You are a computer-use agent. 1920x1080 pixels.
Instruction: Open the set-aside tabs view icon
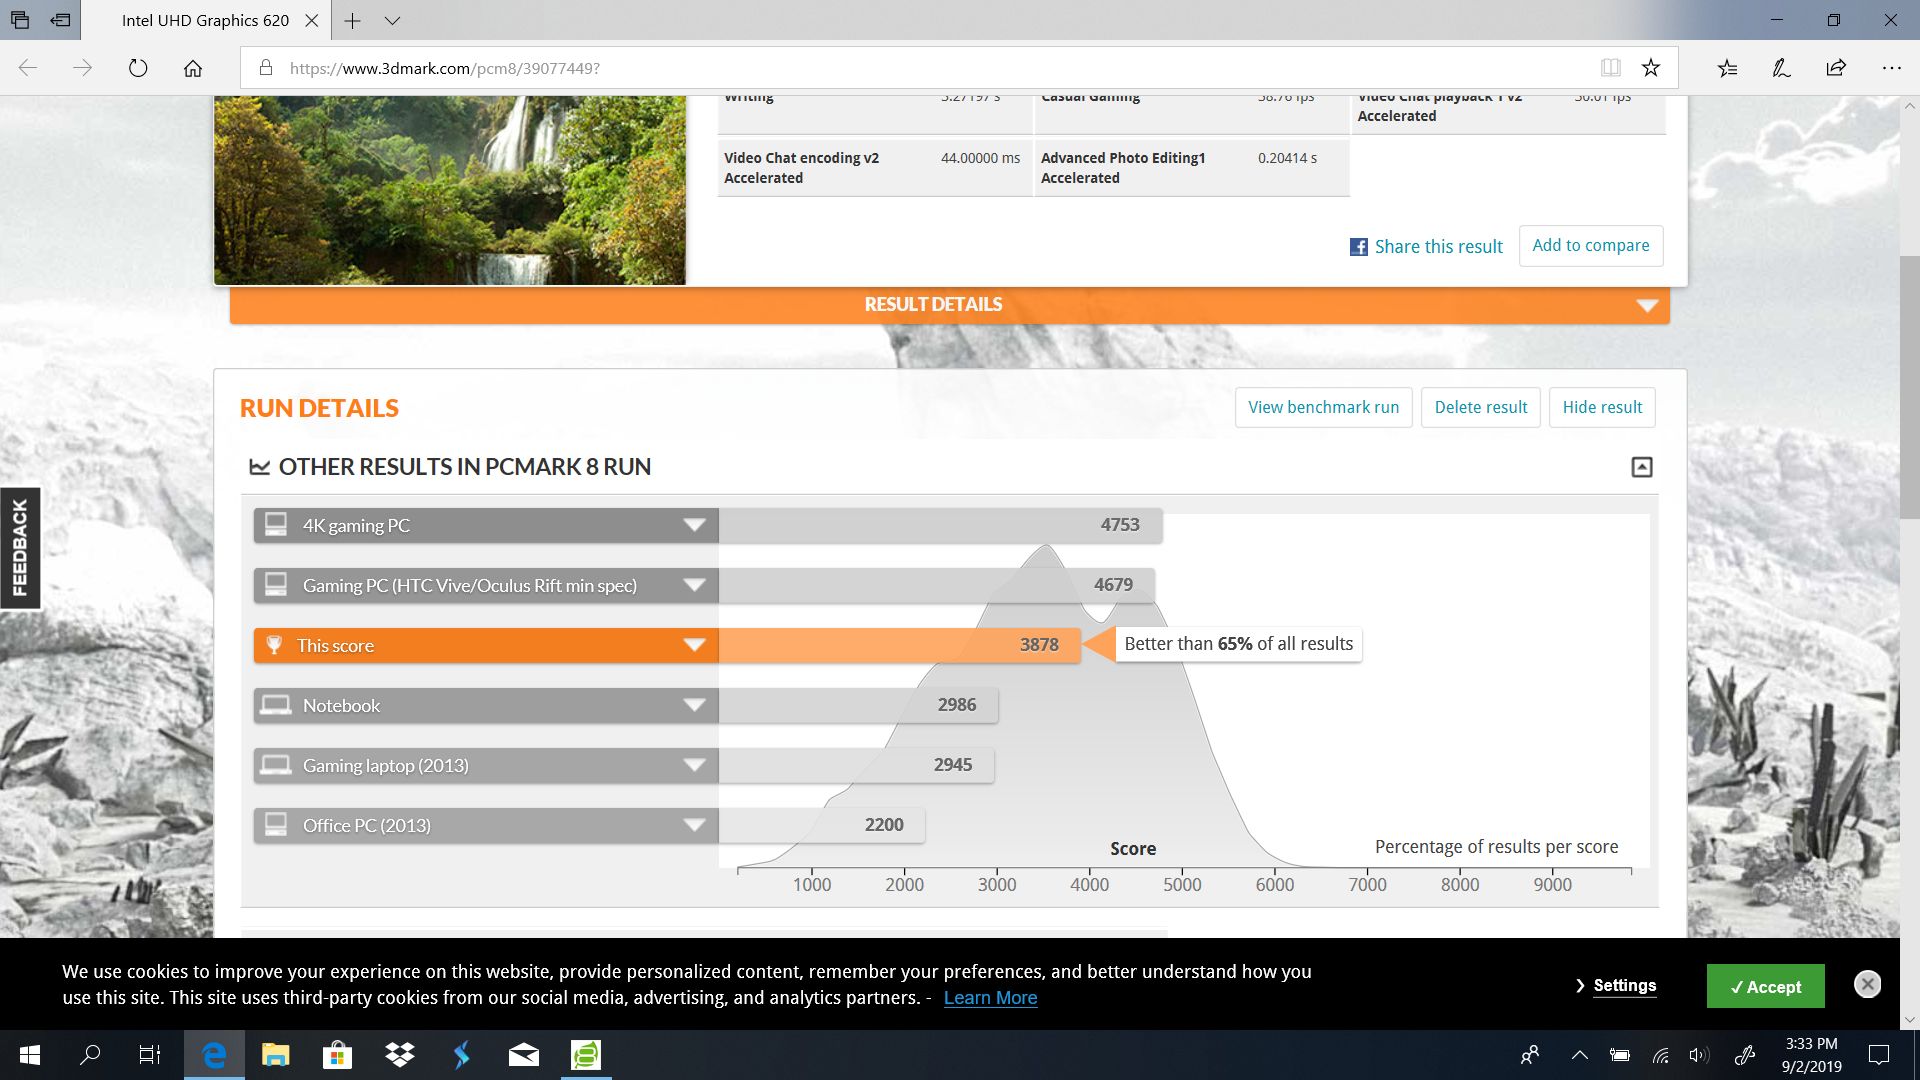pyautogui.click(x=20, y=20)
